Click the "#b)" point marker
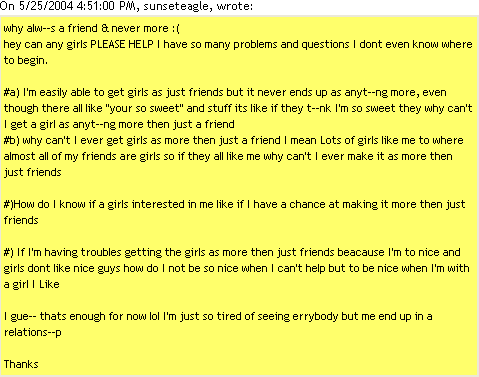The image size is (479, 377). pos(12,140)
